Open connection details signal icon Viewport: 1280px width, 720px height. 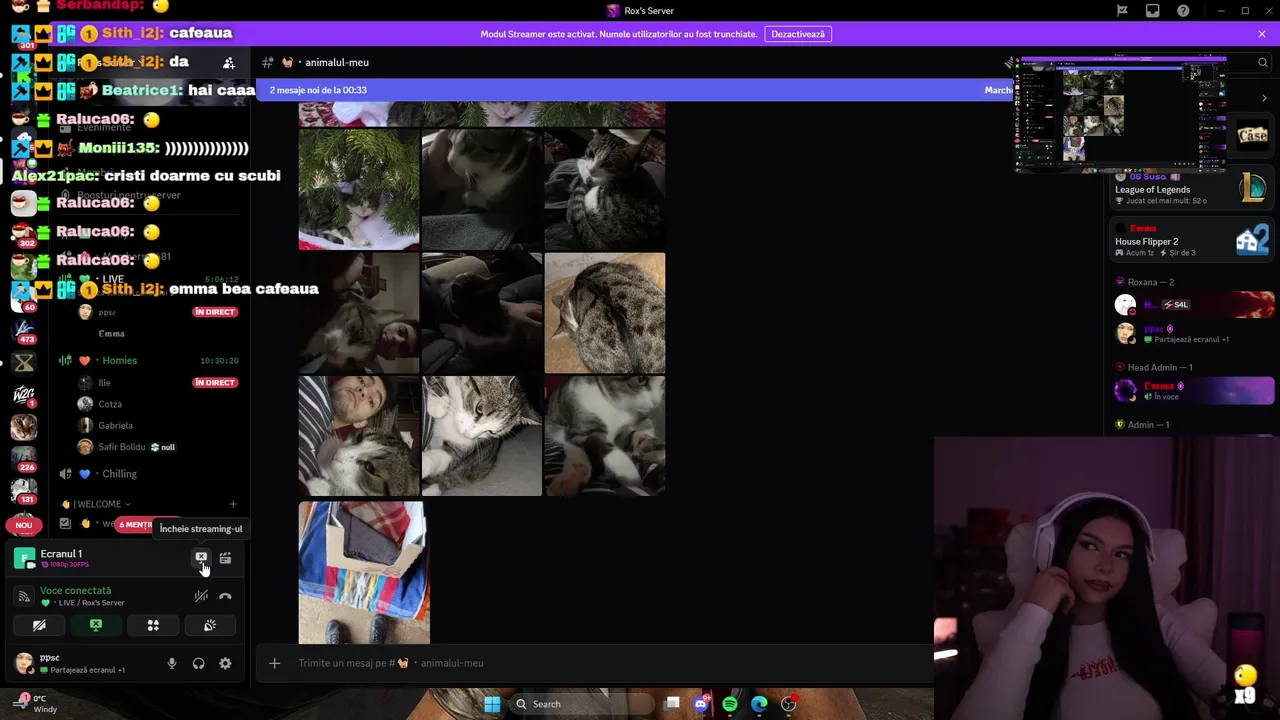click(x=24, y=596)
